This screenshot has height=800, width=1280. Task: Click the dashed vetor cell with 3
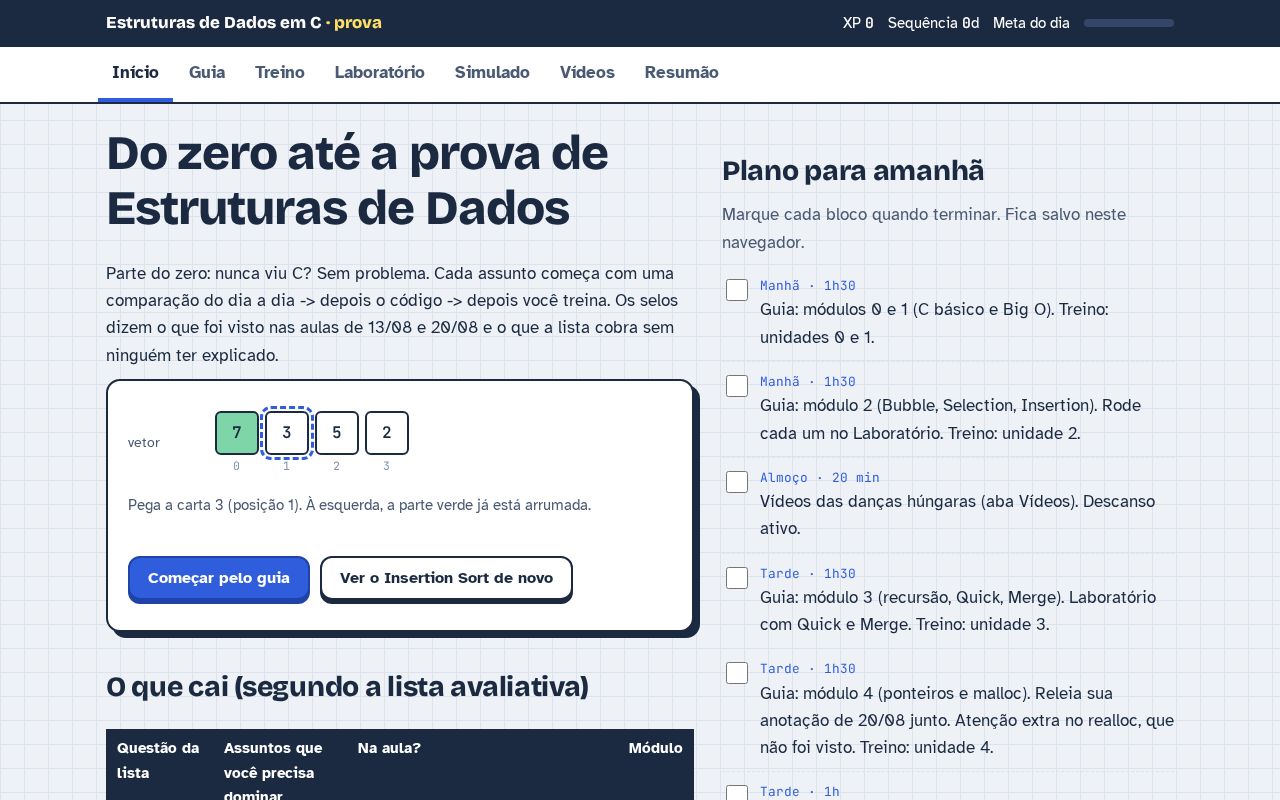coord(287,433)
